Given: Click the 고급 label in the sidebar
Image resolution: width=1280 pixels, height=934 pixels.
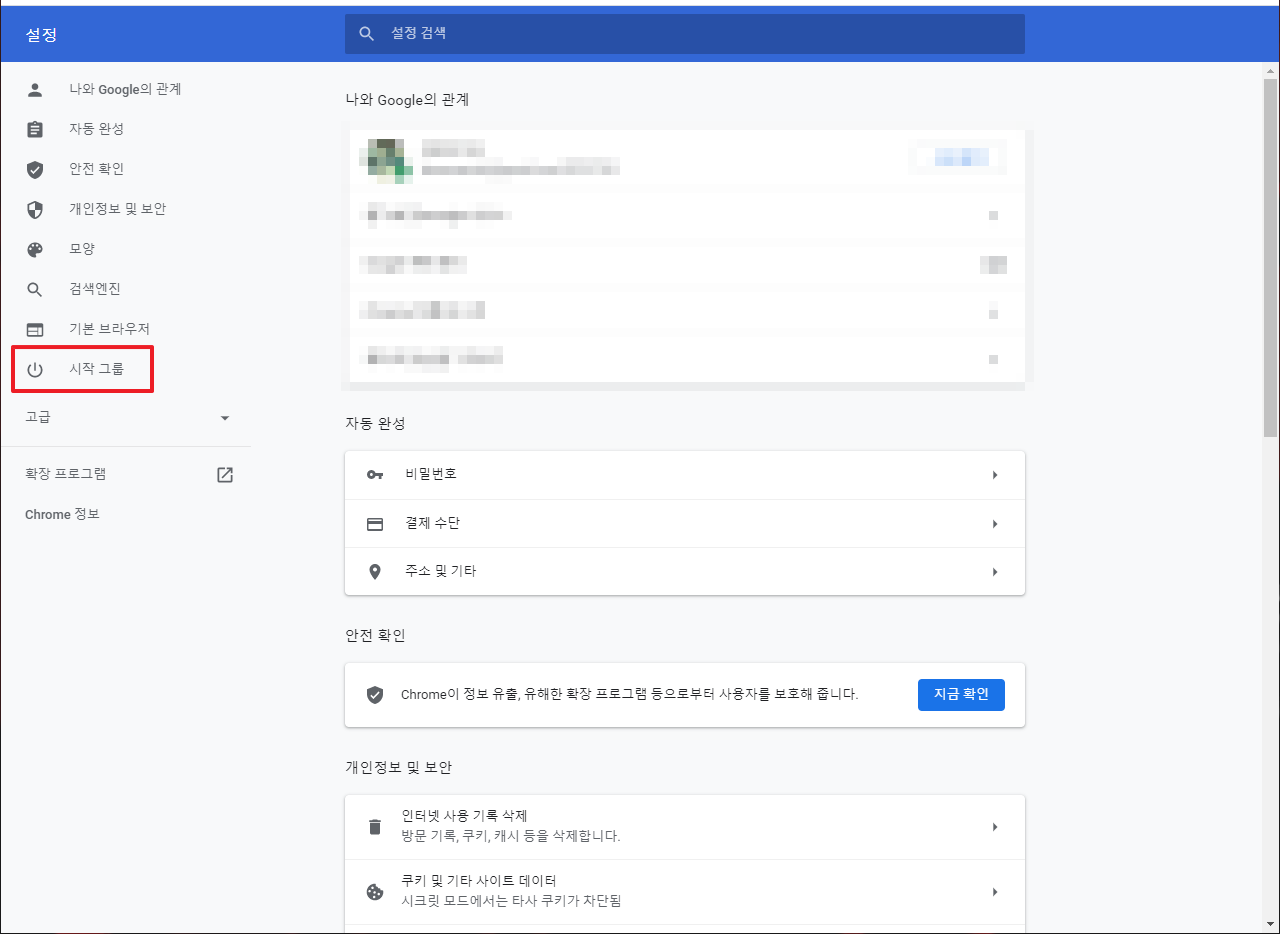Looking at the screenshot, I should [38, 417].
